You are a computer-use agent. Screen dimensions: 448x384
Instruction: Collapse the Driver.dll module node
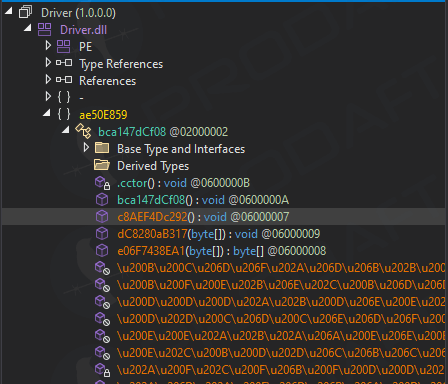coord(28,28)
